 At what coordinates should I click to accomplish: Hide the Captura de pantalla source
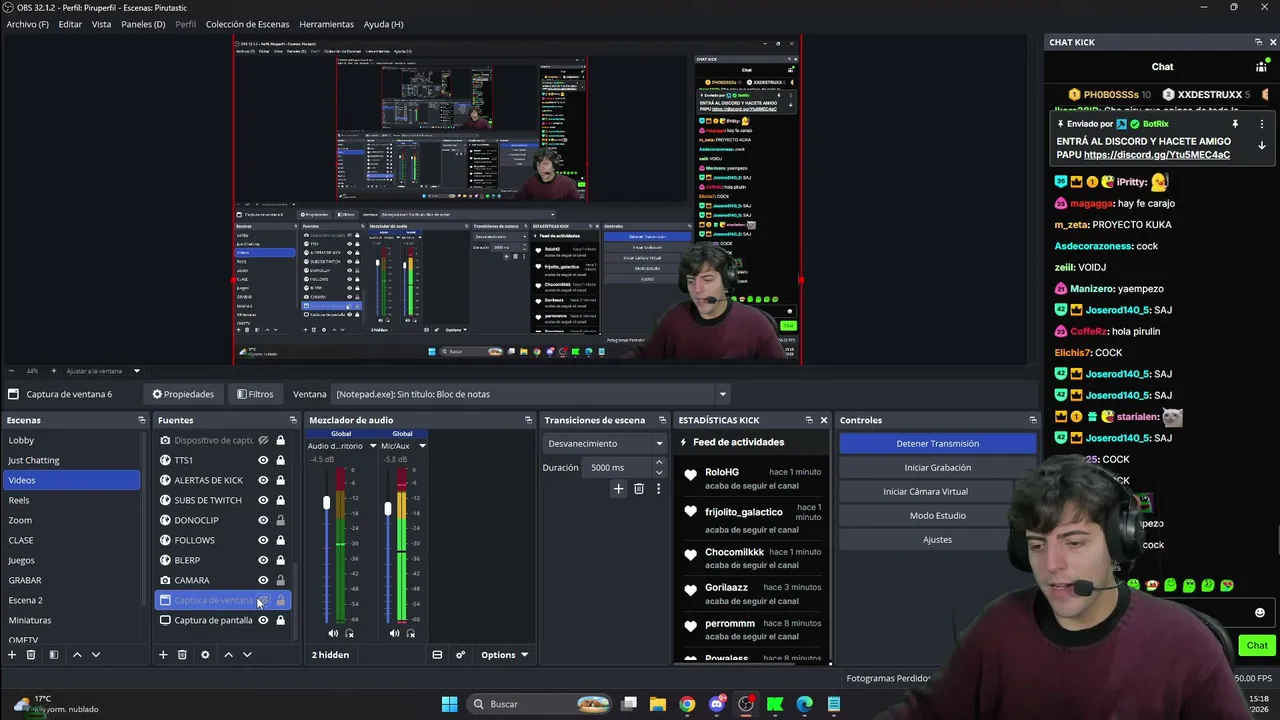tap(263, 620)
